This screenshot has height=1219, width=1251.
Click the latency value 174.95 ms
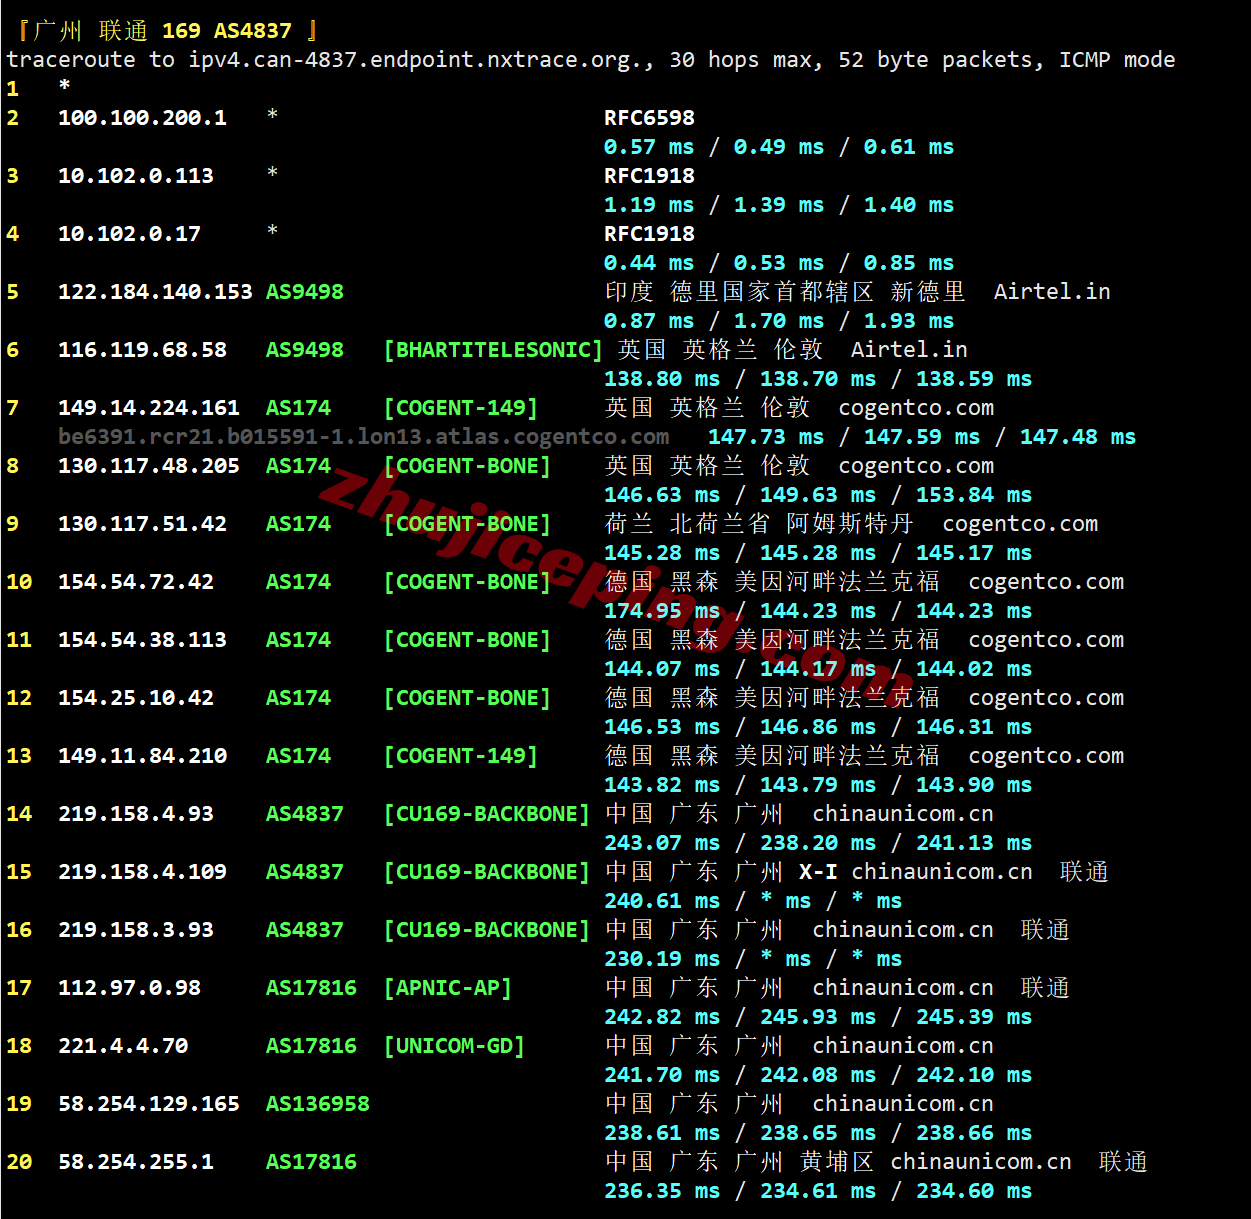[662, 611]
